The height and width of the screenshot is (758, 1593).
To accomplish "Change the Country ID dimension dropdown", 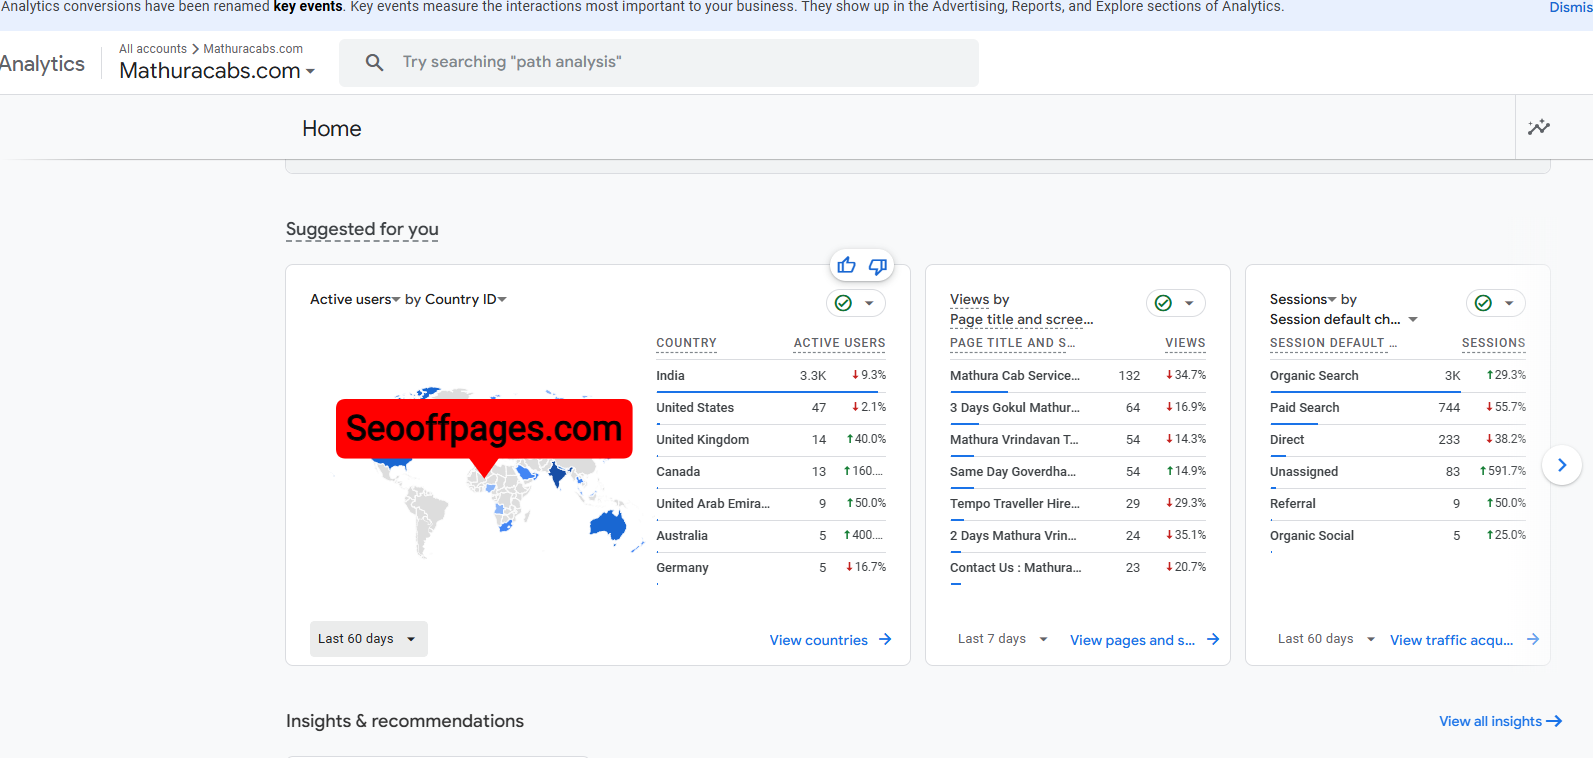I will tap(466, 299).
